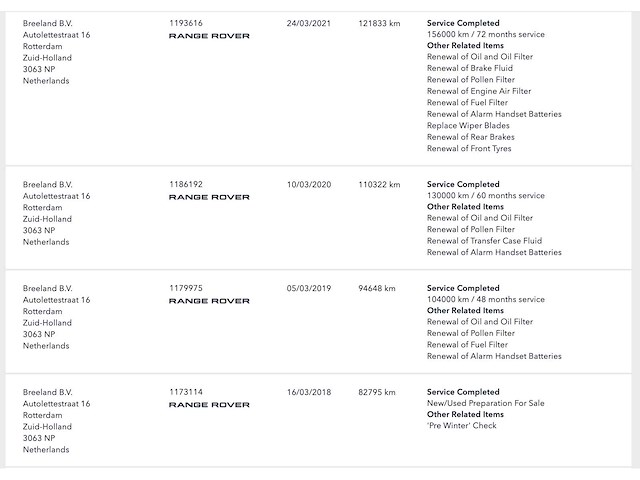Click the Range Rover logo under 1186192
Screen dimensions: 640x480
pos(209,198)
